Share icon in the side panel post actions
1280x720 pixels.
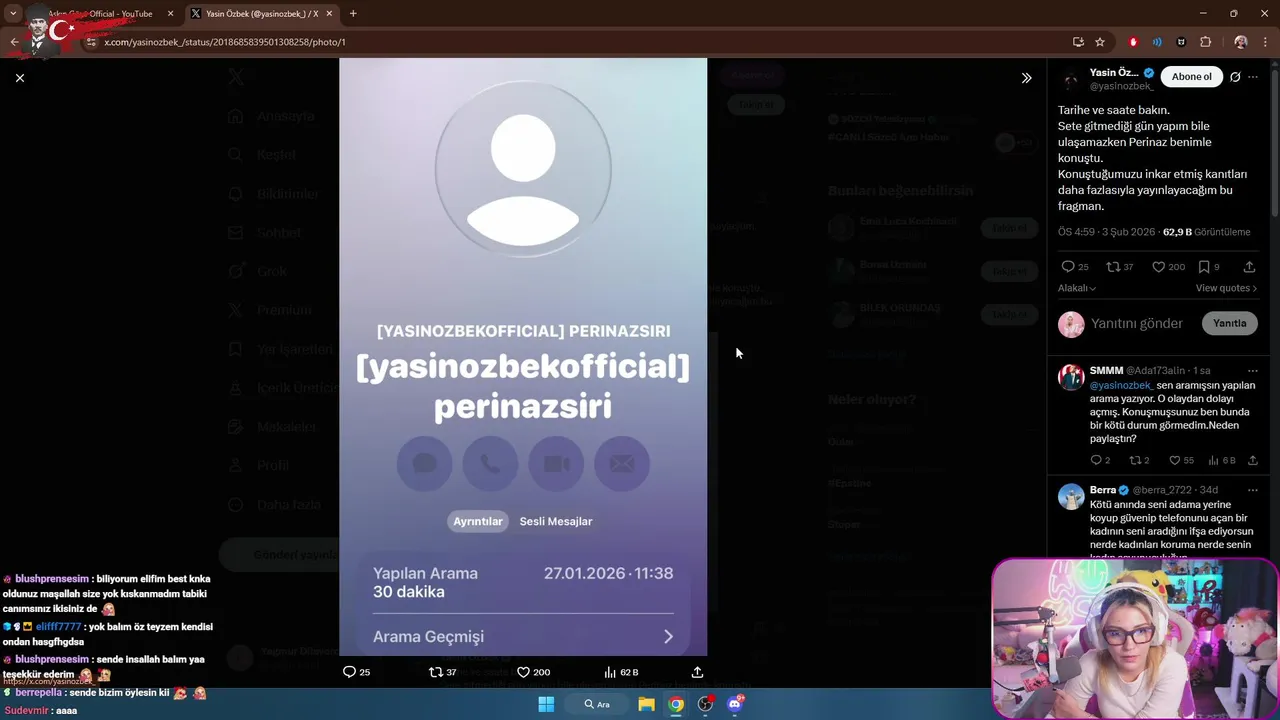pyautogui.click(x=1249, y=267)
